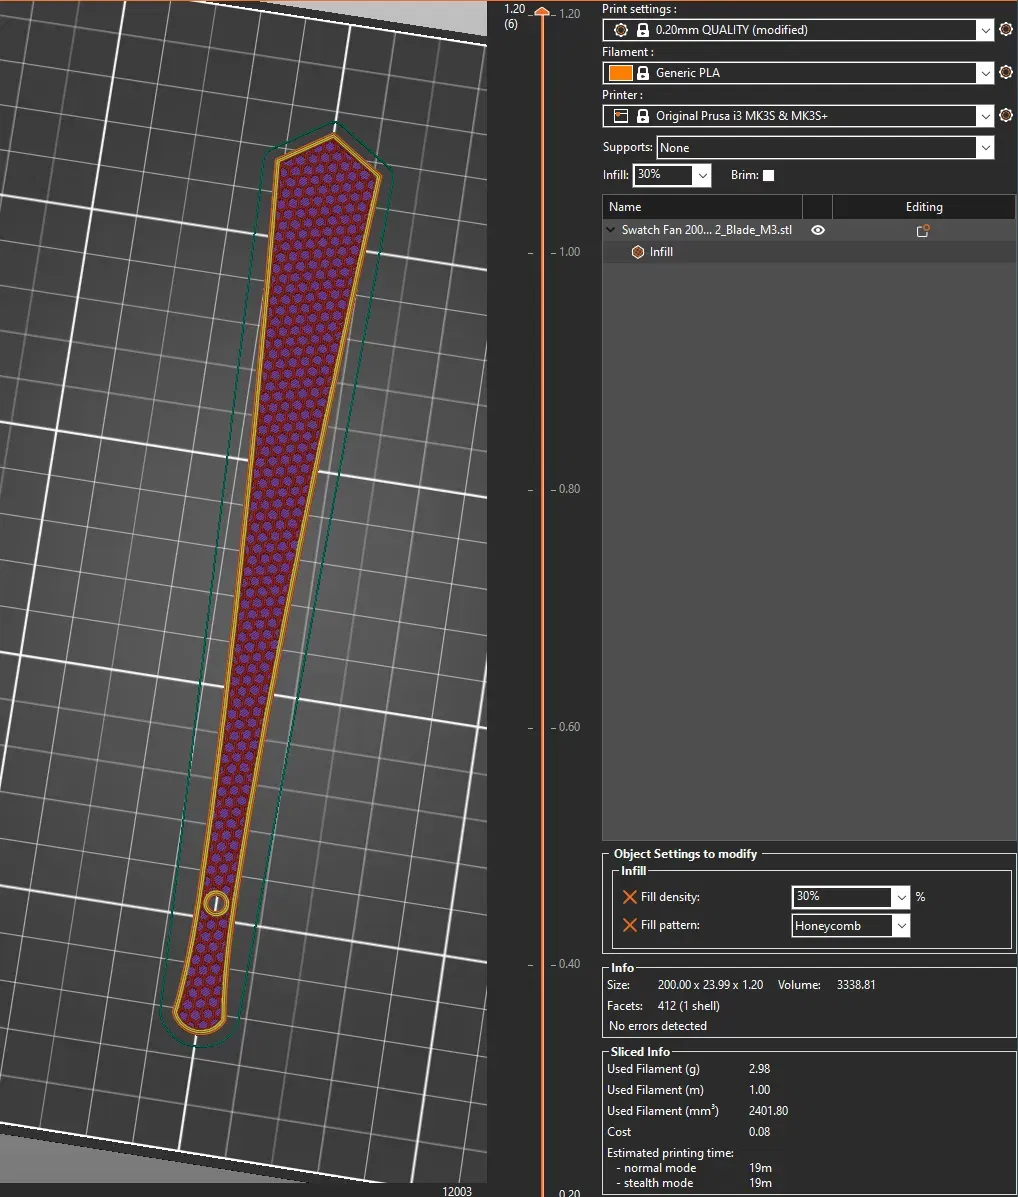Image resolution: width=1018 pixels, height=1197 pixels.
Task: Click the Used Filament (m) value 1.00
Action: click(x=759, y=1090)
